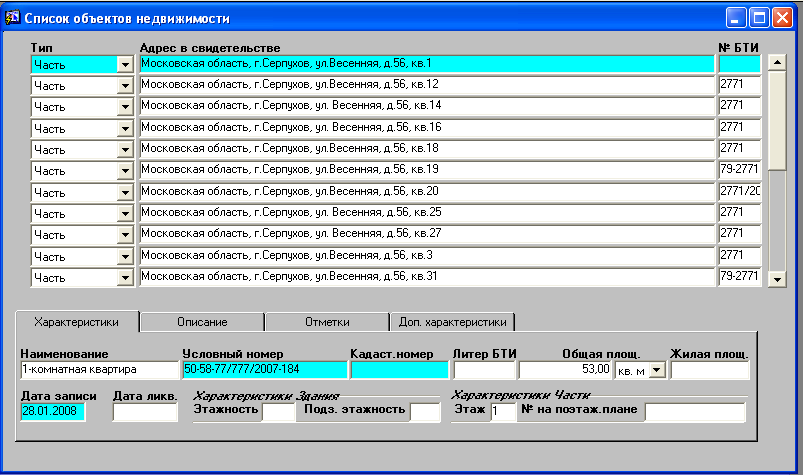Viewport: 803px width, 475px height.
Task: Select the address field ending кв.14
Action: (x=427, y=106)
